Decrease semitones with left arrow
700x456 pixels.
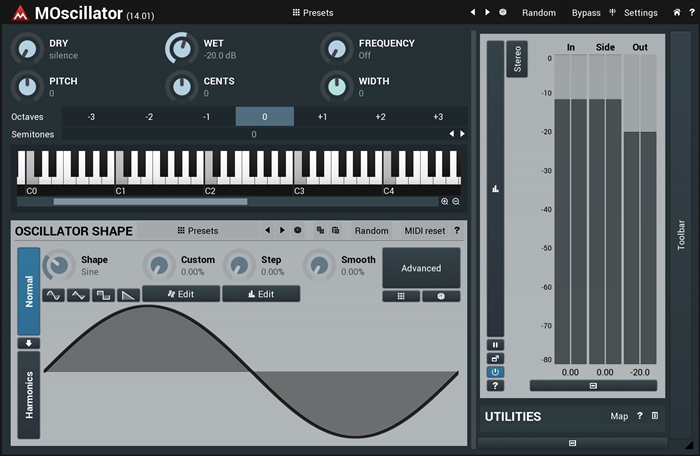451,134
